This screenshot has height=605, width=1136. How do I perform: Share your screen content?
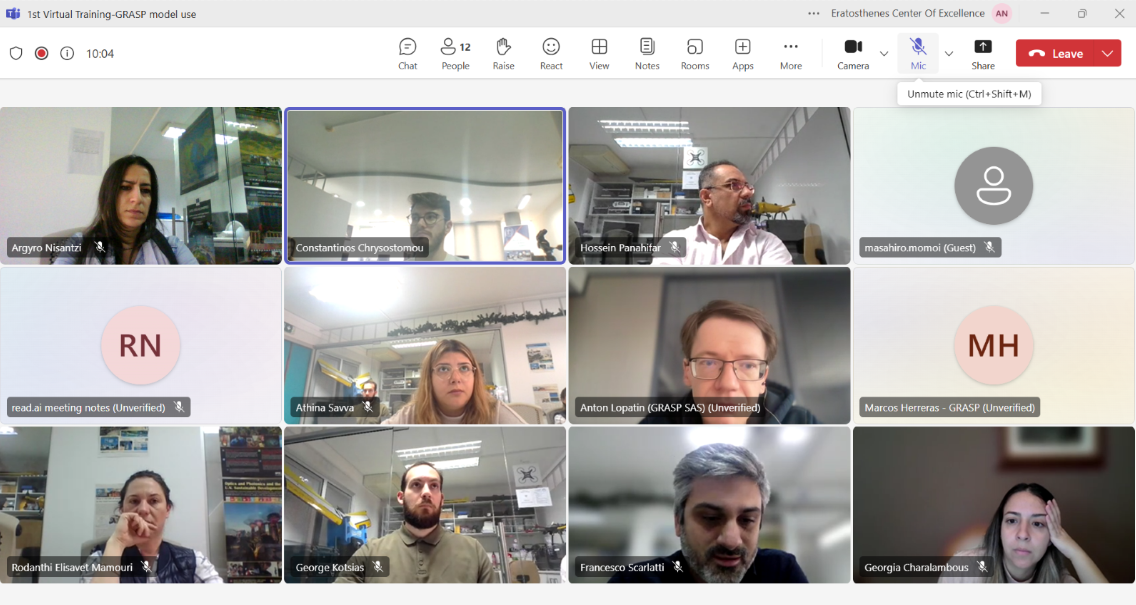(x=983, y=53)
